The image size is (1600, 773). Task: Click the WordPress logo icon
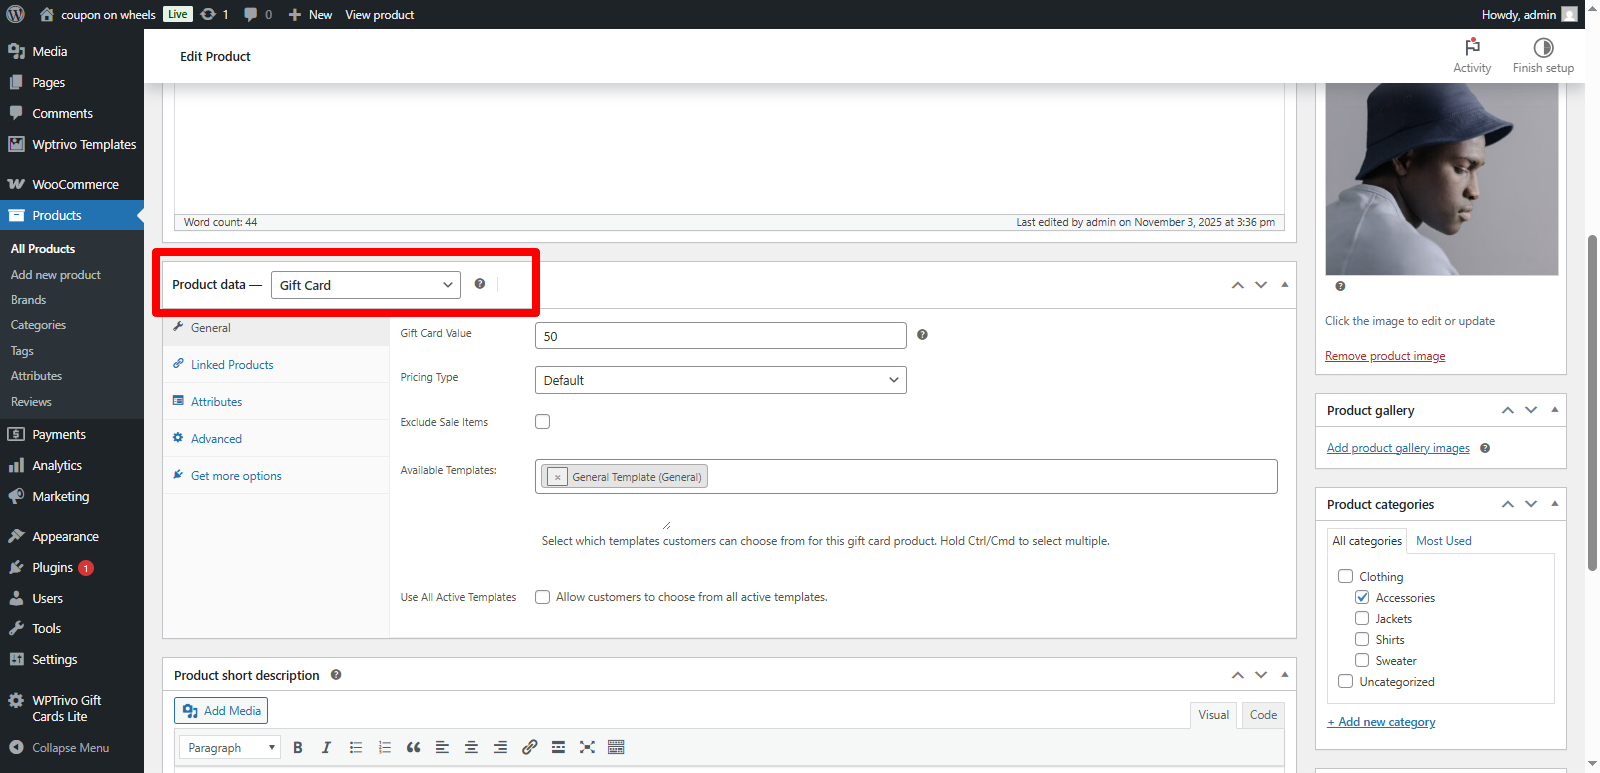(x=15, y=14)
